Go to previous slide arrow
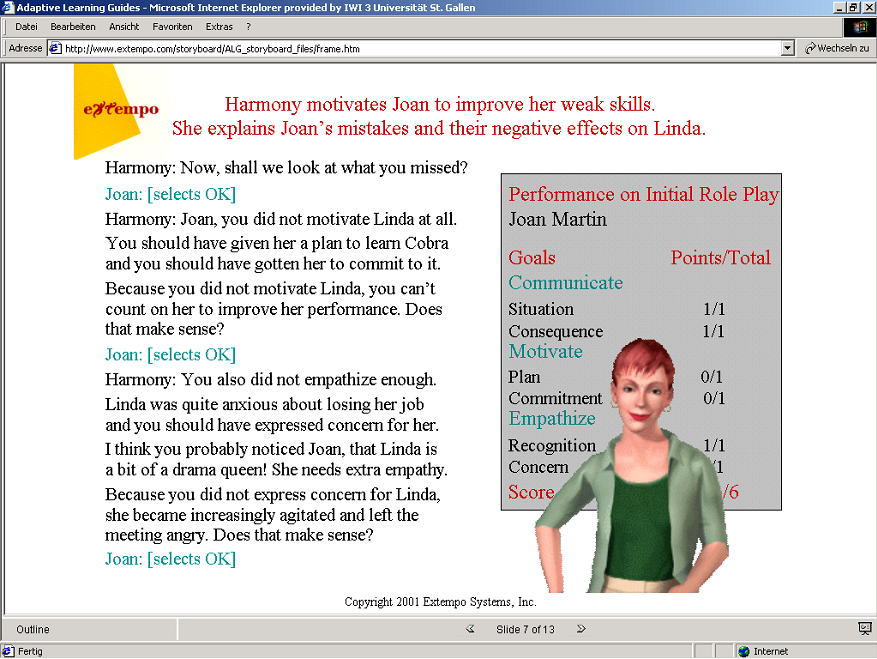The width and height of the screenshot is (877, 659). pos(470,629)
